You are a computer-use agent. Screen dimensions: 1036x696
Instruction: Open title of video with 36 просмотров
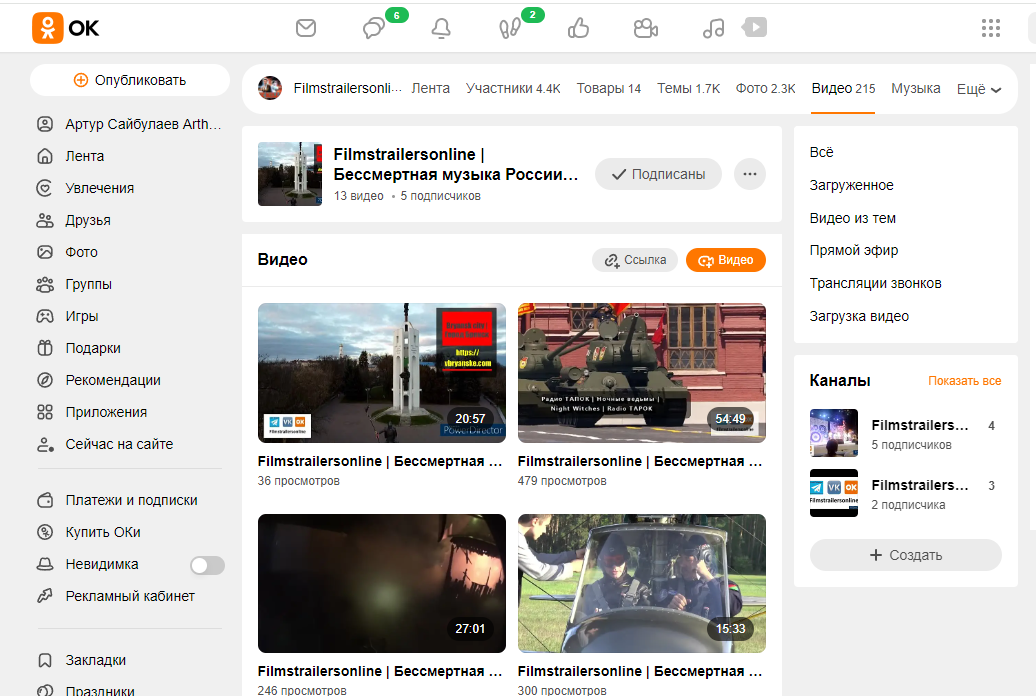[x=380, y=461]
